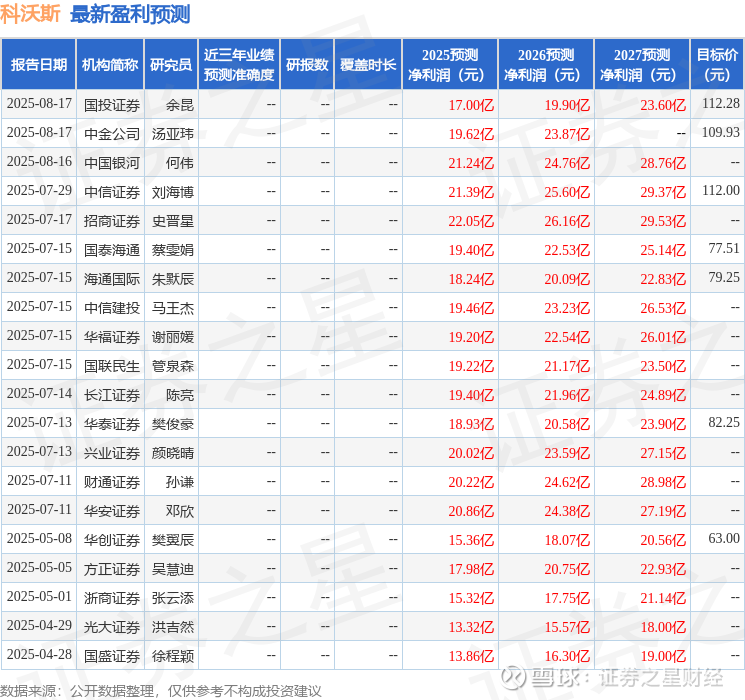Click the 最新盈利预测 heading
This screenshot has height=700, width=745.
point(130,14)
